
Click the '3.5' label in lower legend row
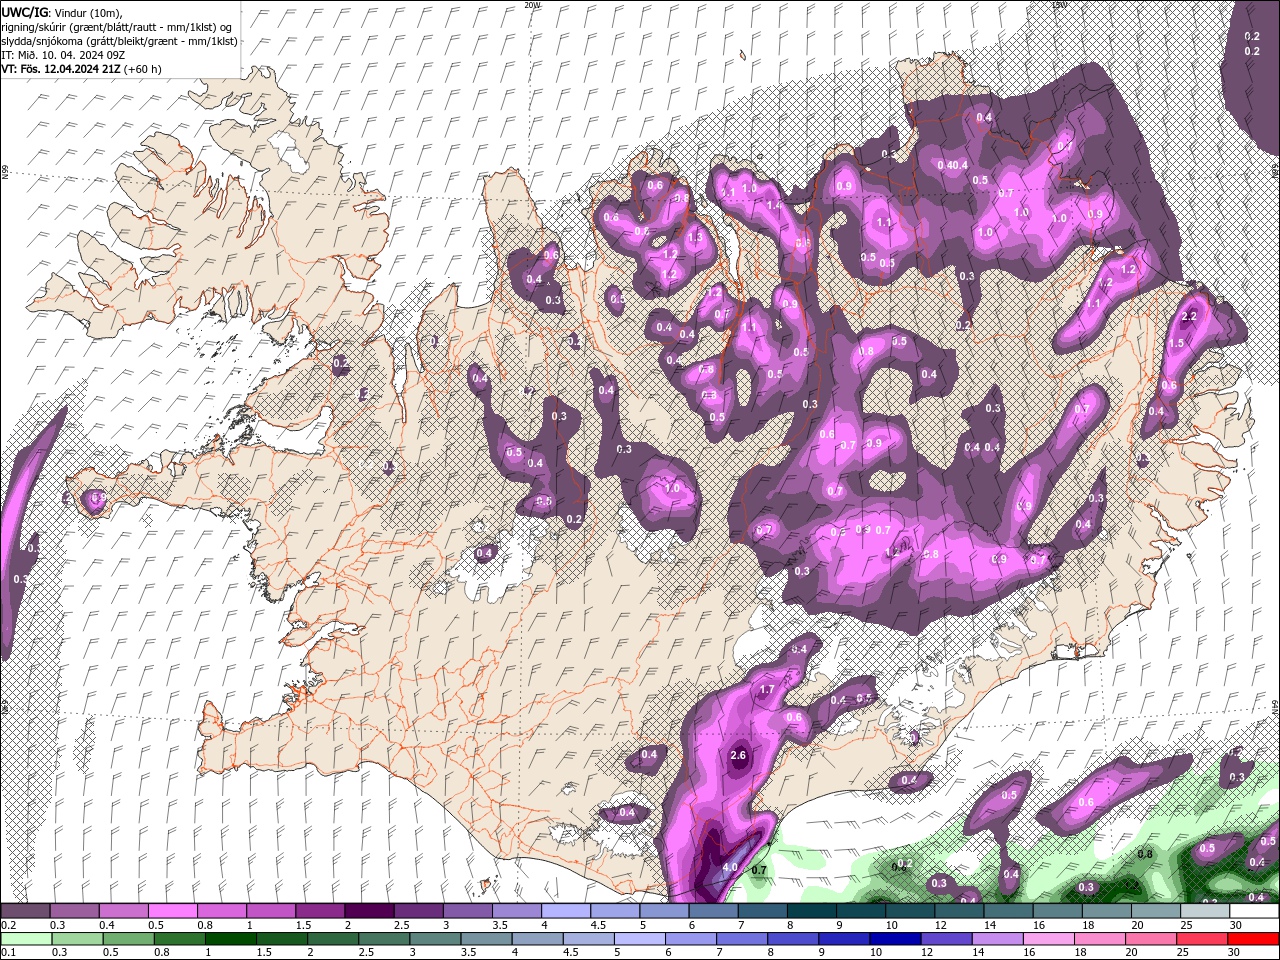point(467,953)
